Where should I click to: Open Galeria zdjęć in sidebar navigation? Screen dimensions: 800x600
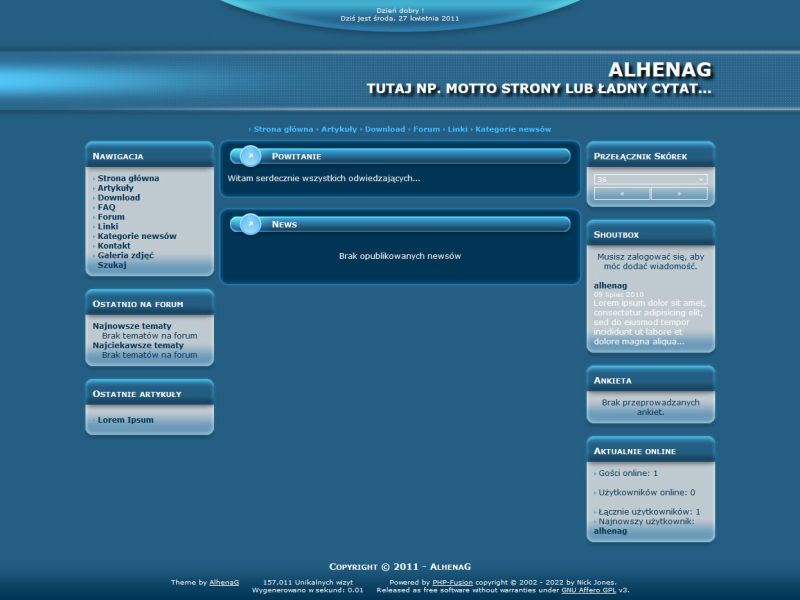[x=125, y=255]
